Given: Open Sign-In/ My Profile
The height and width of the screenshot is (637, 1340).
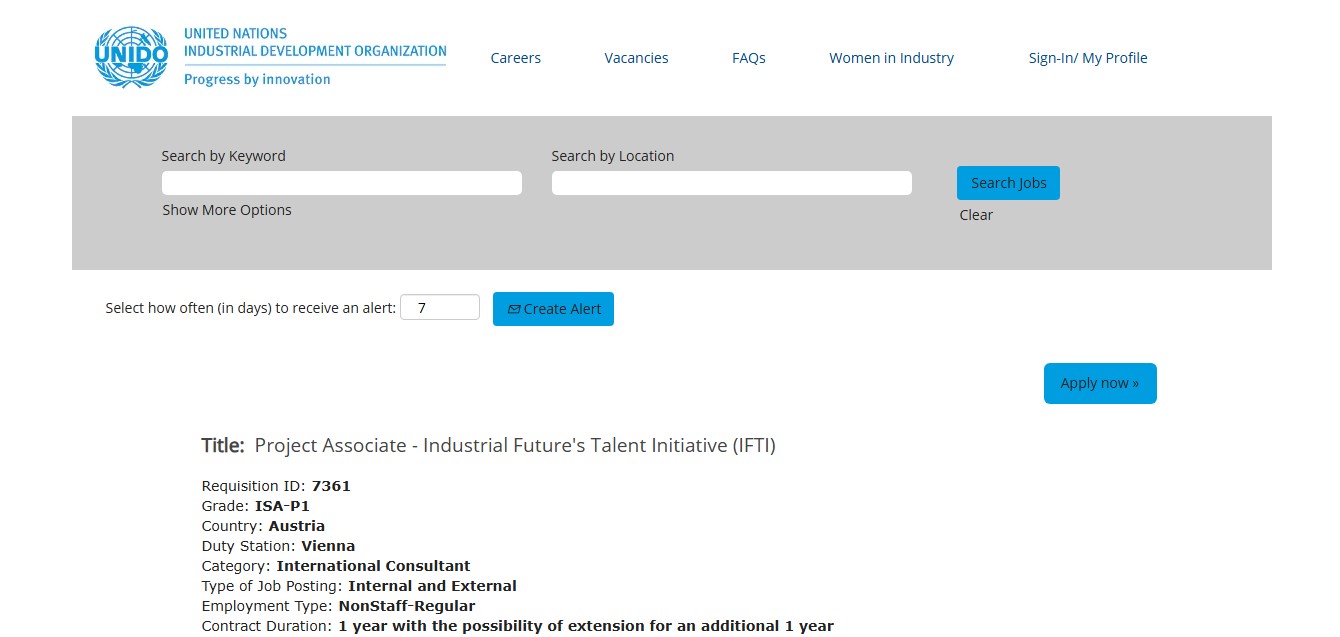Looking at the screenshot, I should (1087, 58).
